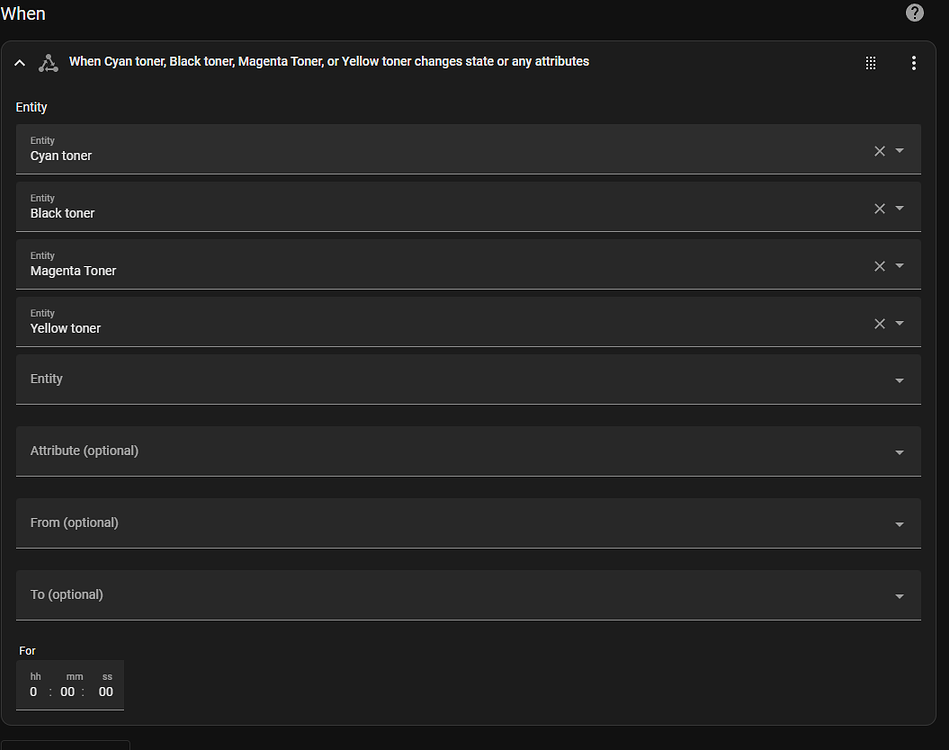The image size is (949, 750).
Task: Open the three-dot trigger options menu
Action: [x=913, y=63]
